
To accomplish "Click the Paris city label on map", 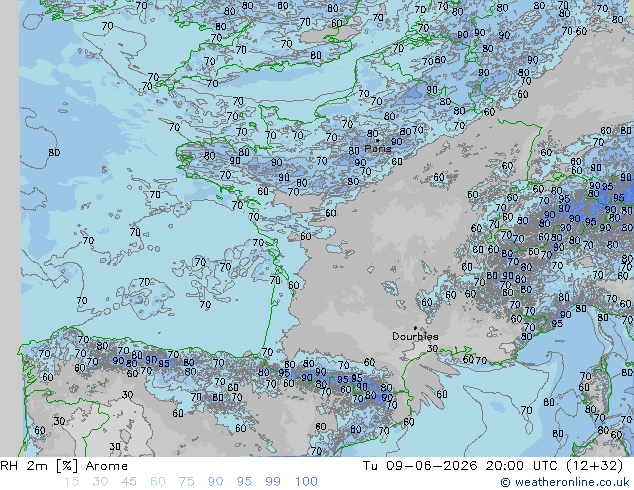I will pos(378,149).
